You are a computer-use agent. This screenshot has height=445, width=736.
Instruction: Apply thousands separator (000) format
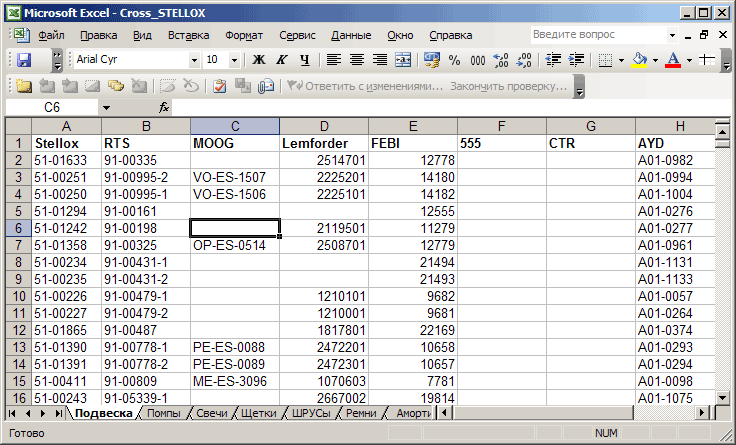(478, 60)
